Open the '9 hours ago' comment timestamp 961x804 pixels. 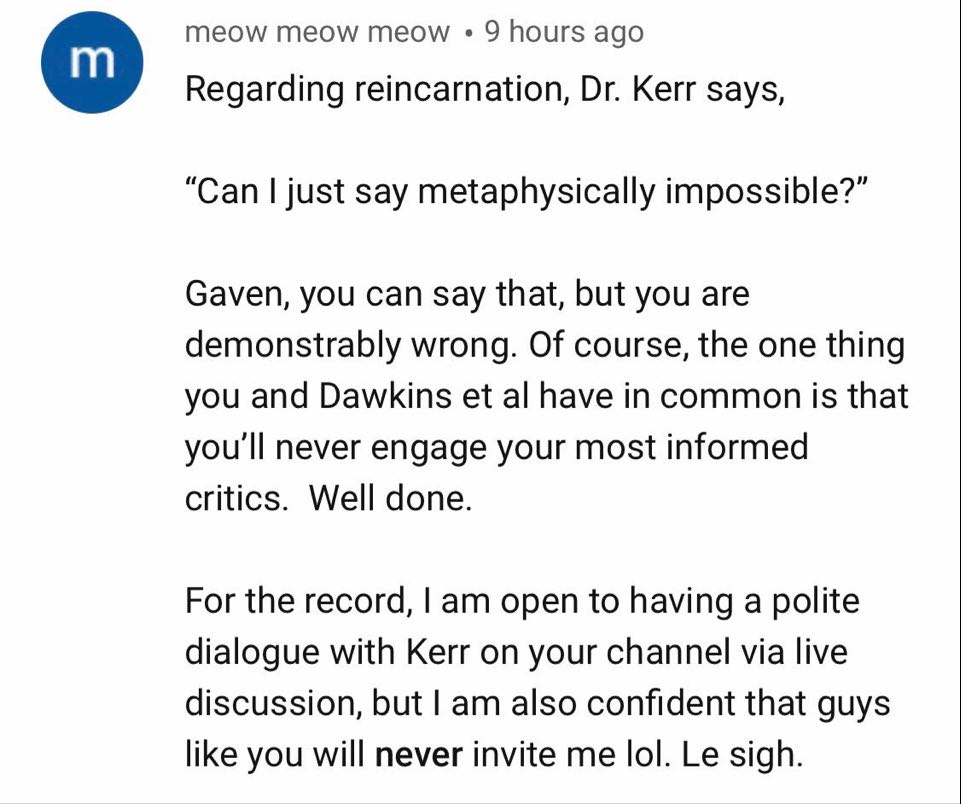564,32
